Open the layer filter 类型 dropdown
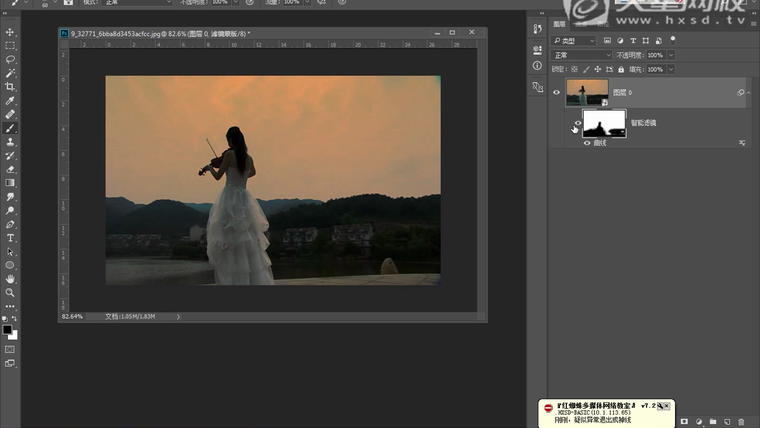The width and height of the screenshot is (760, 428). coord(575,41)
